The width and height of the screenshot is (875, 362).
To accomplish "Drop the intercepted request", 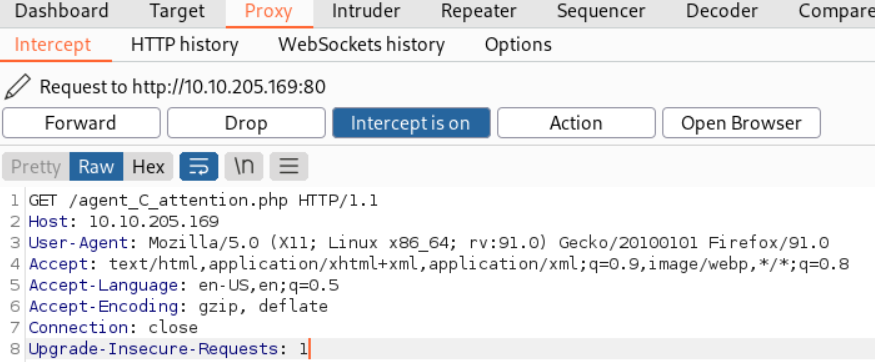I will (246, 123).
